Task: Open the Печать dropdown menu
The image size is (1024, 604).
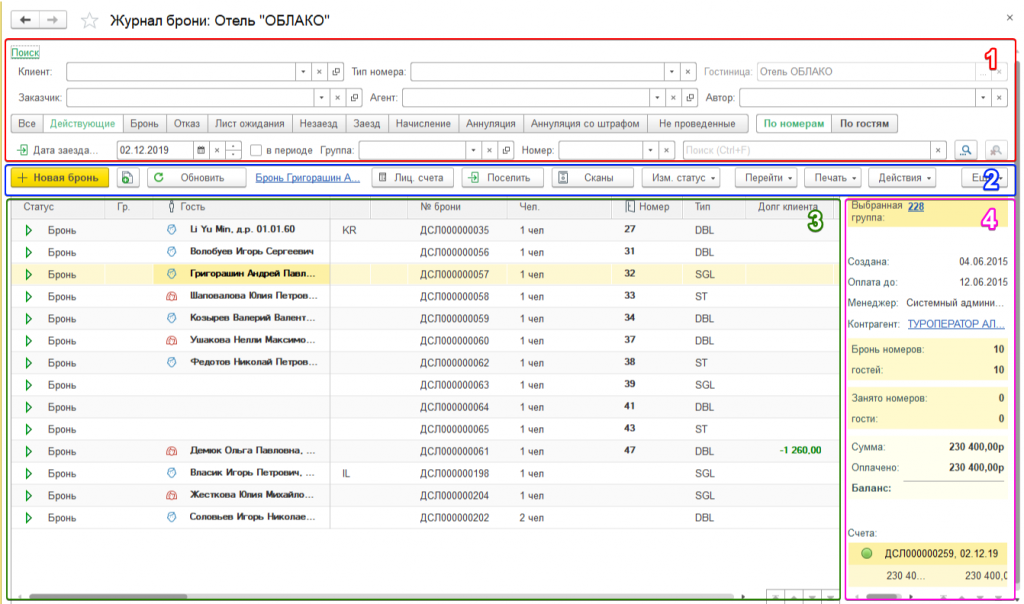Action: 835,178
